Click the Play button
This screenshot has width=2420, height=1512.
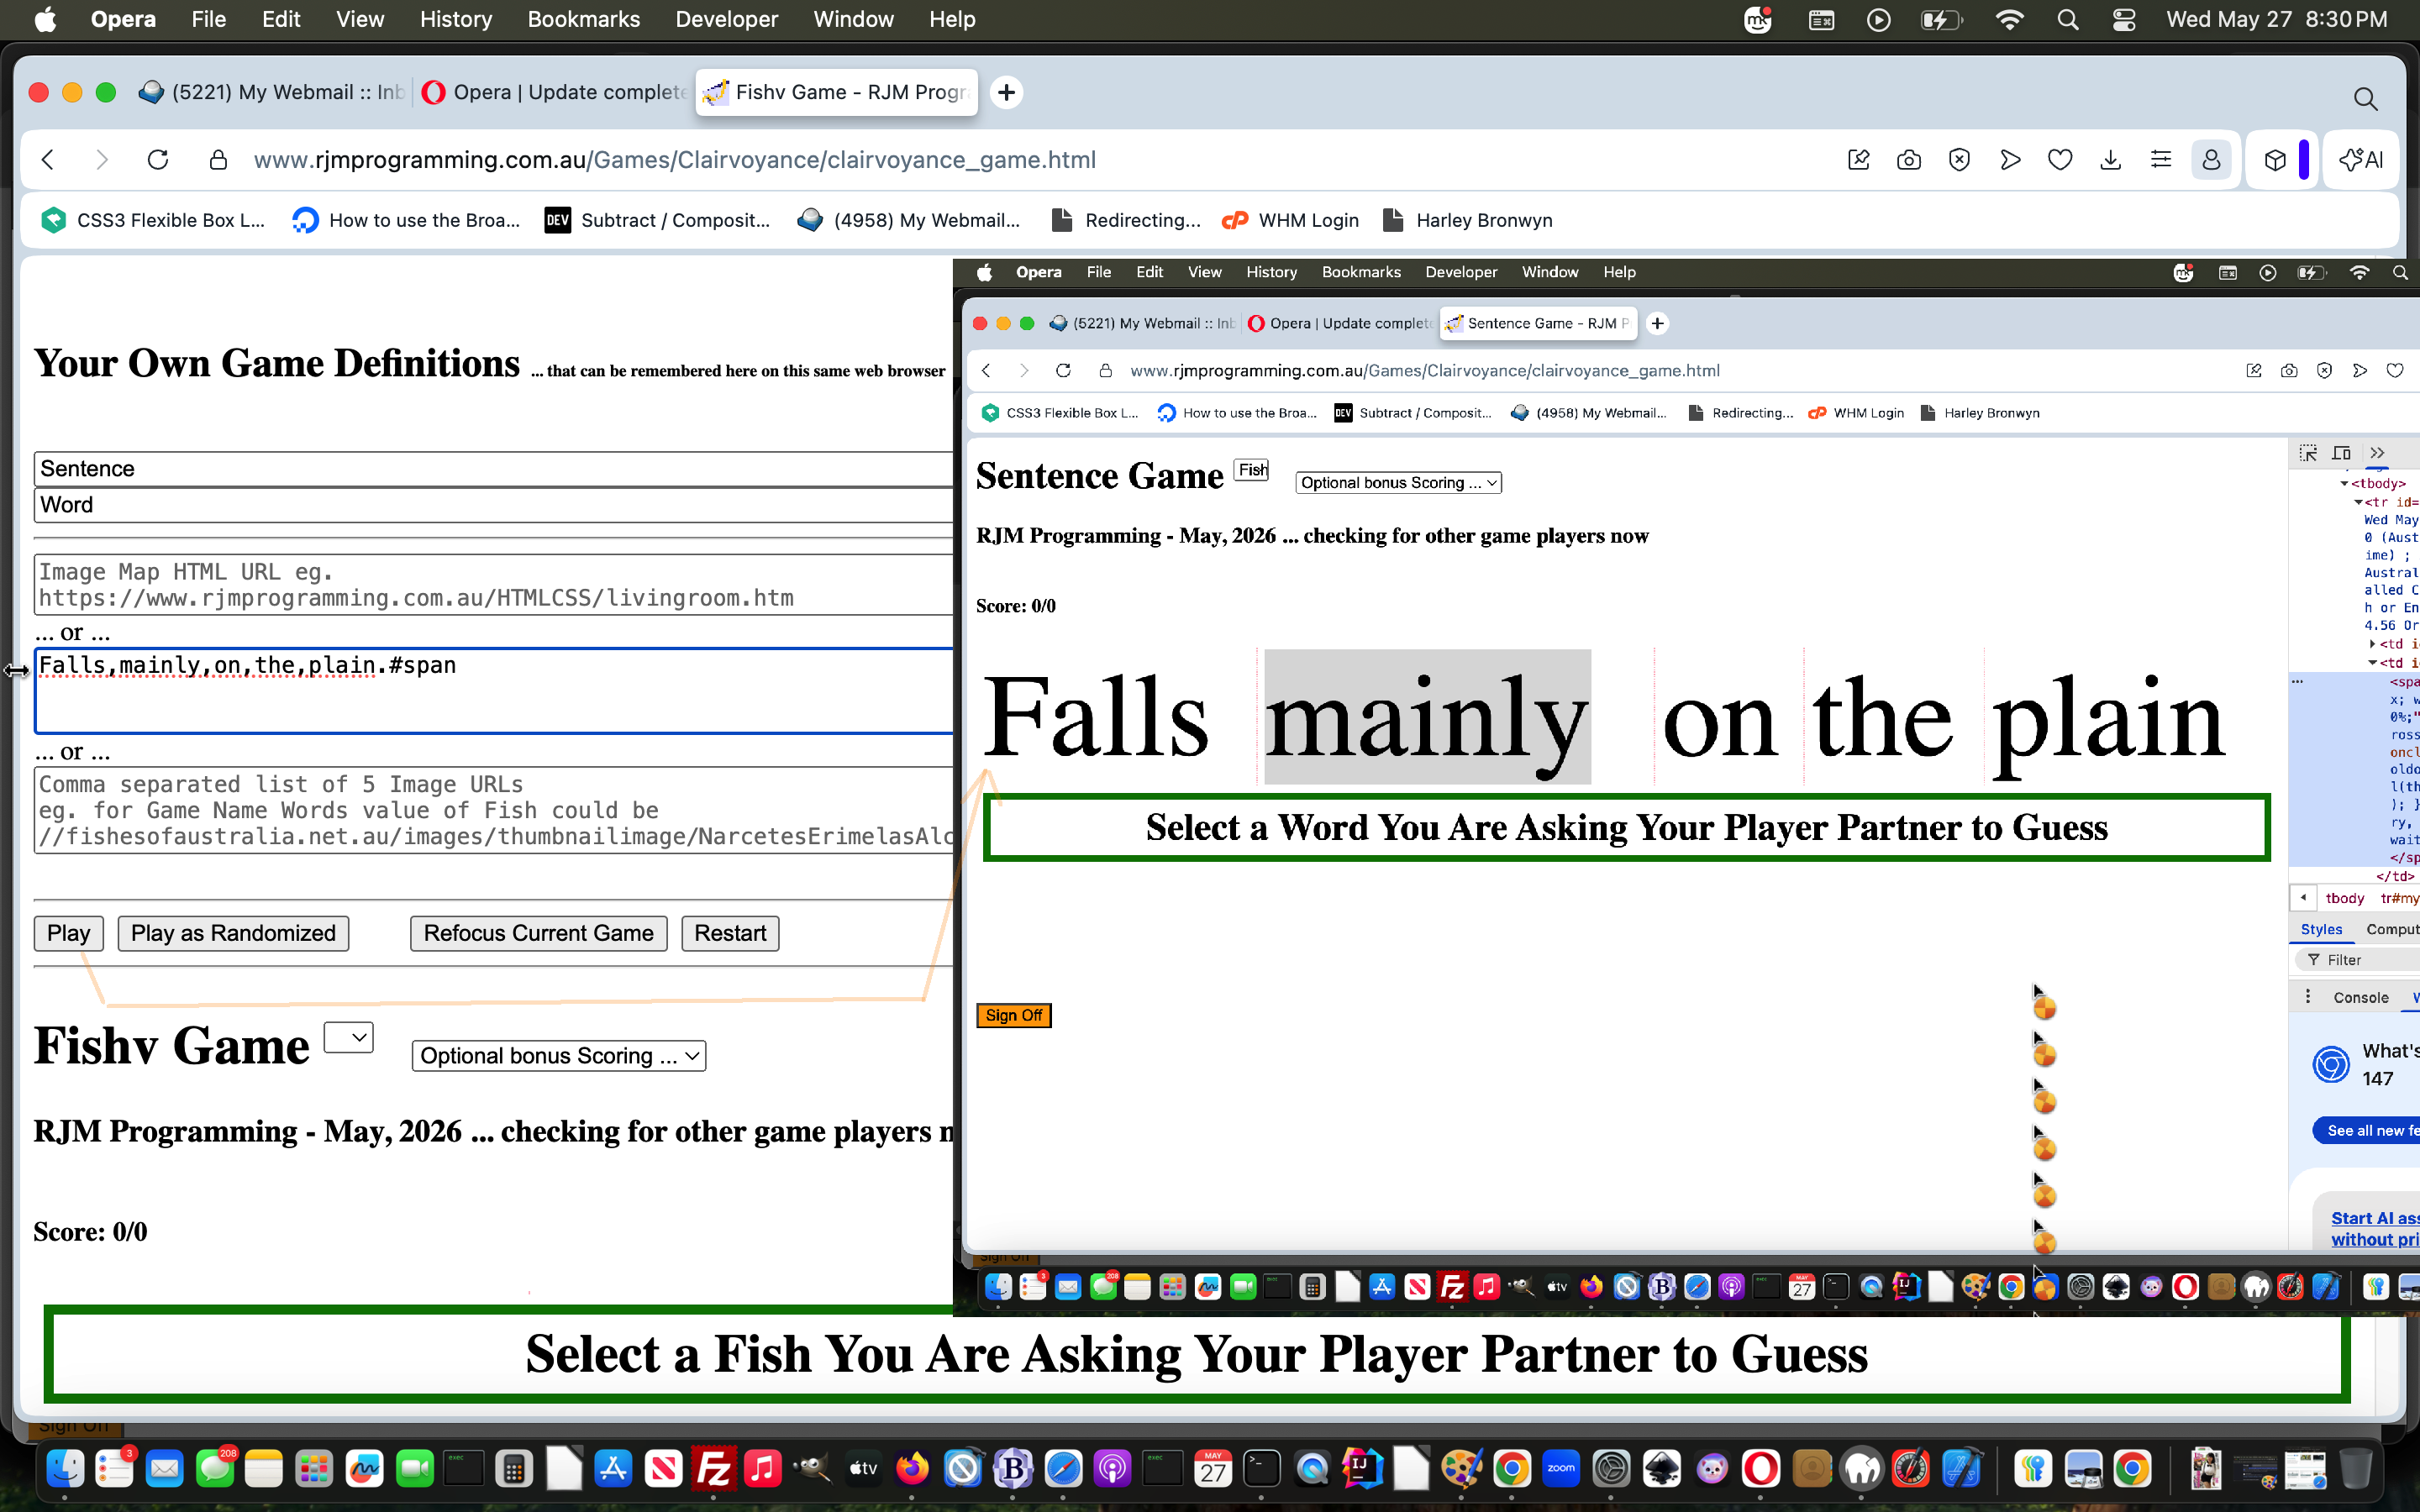69,933
